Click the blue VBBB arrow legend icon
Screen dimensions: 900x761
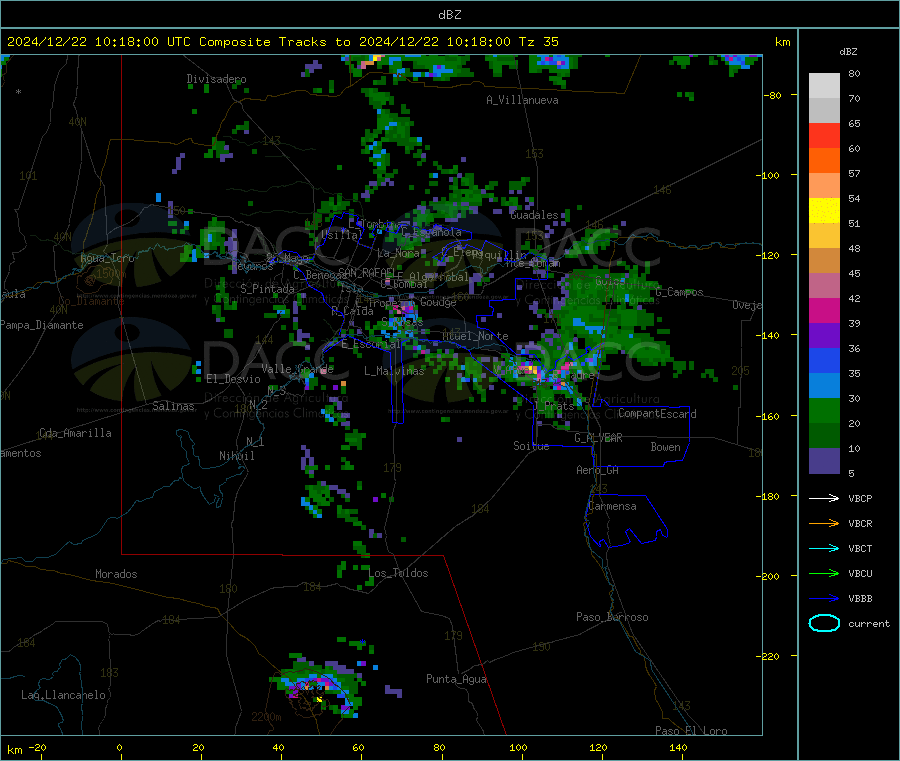[x=824, y=599]
